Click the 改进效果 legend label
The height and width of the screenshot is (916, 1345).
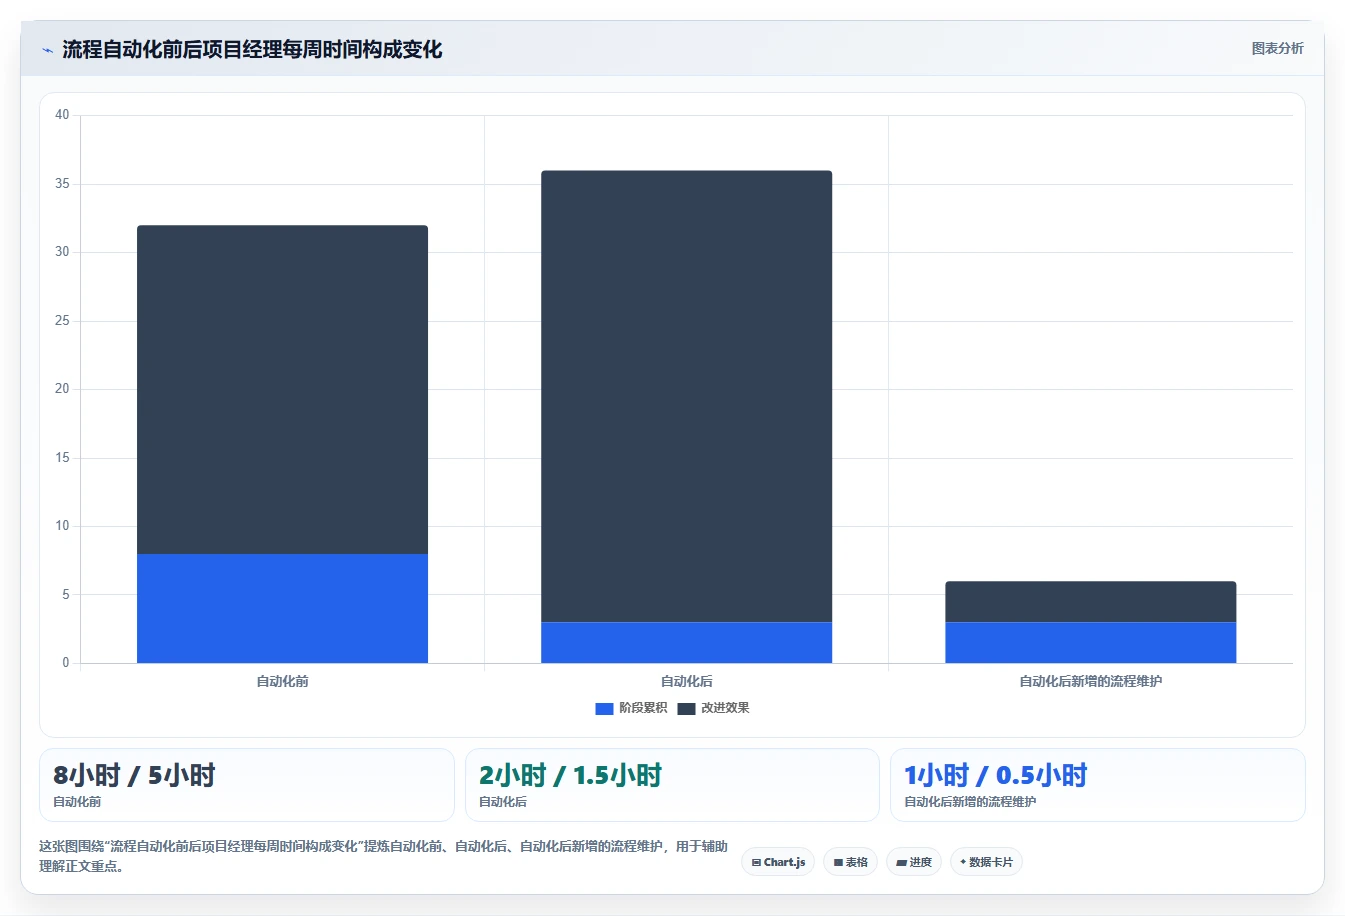pyautogui.click(x=725, y=708)
